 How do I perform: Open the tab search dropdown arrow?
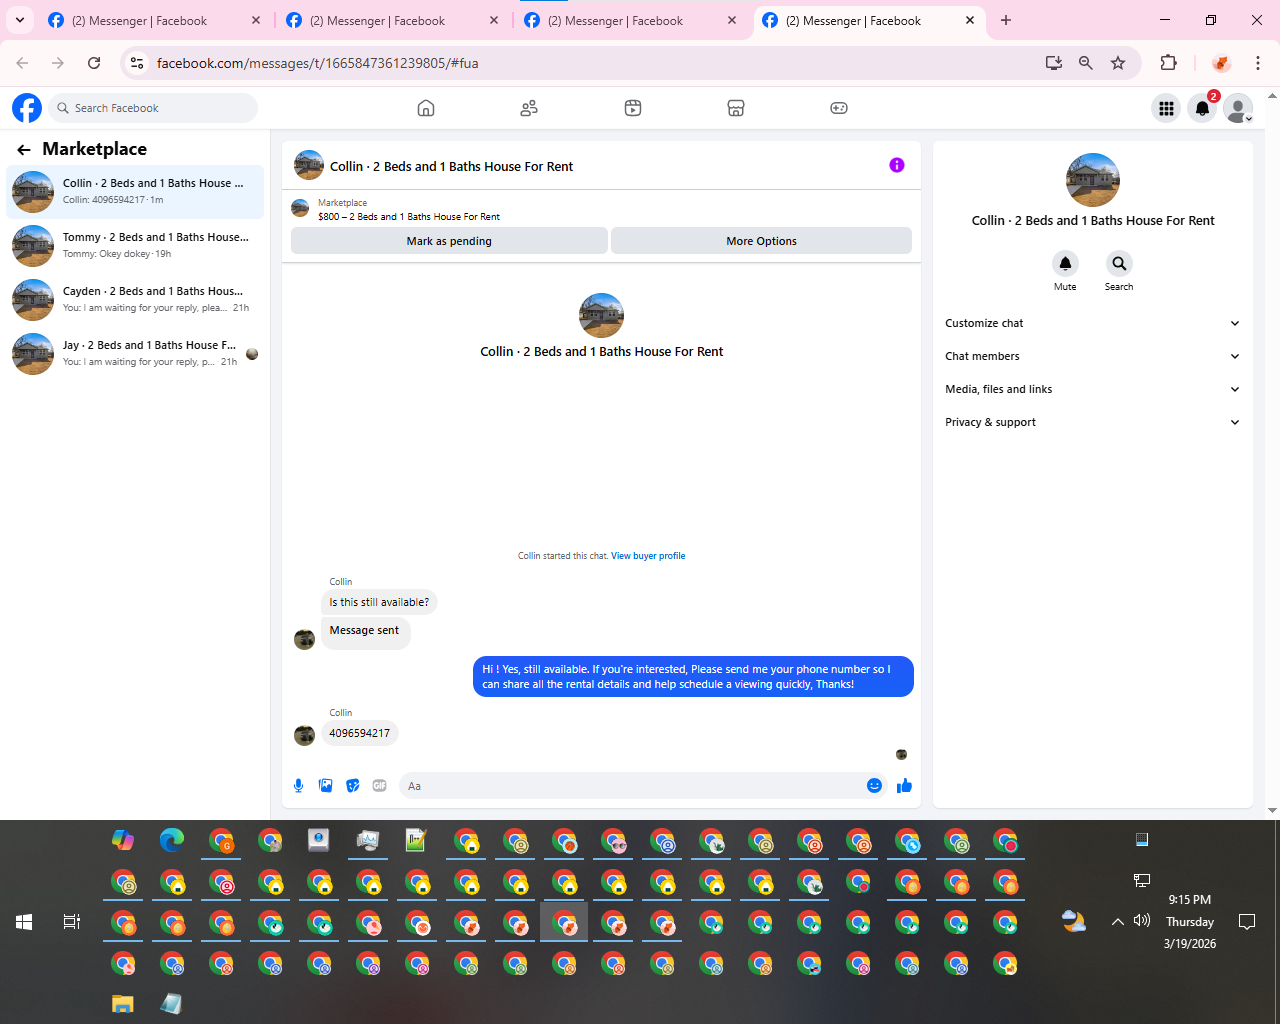20,20
